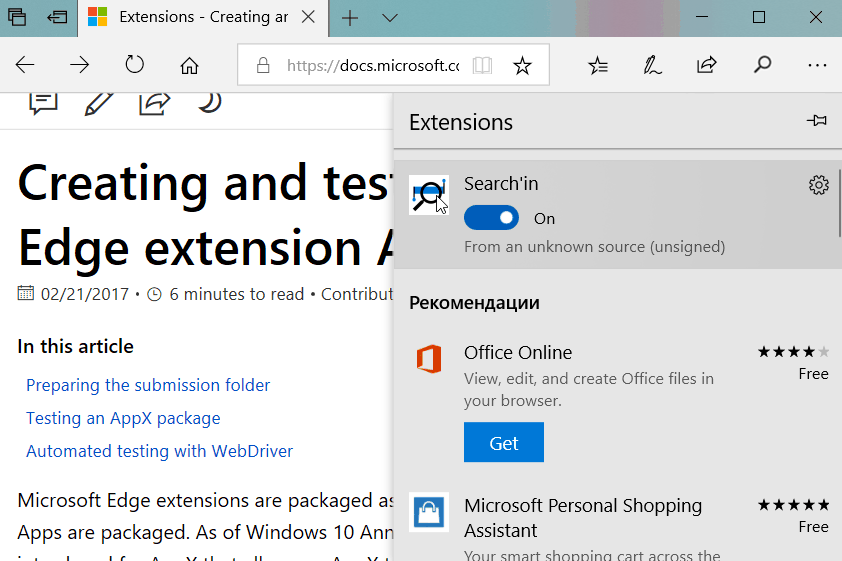Jump to Testing an AppX package
The image size is (842, 561).
(123, 418)
